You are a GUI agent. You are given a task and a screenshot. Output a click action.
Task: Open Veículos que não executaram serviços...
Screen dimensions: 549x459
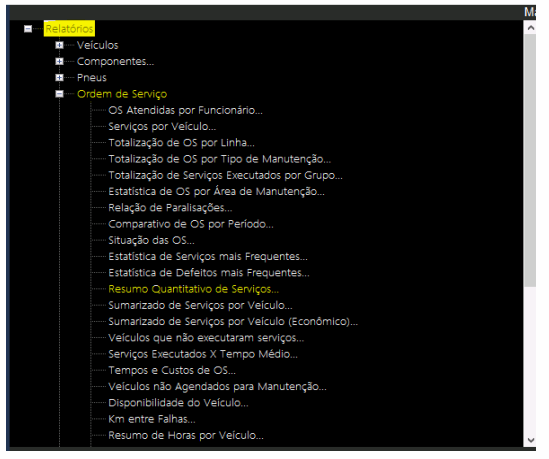(206, 338)
